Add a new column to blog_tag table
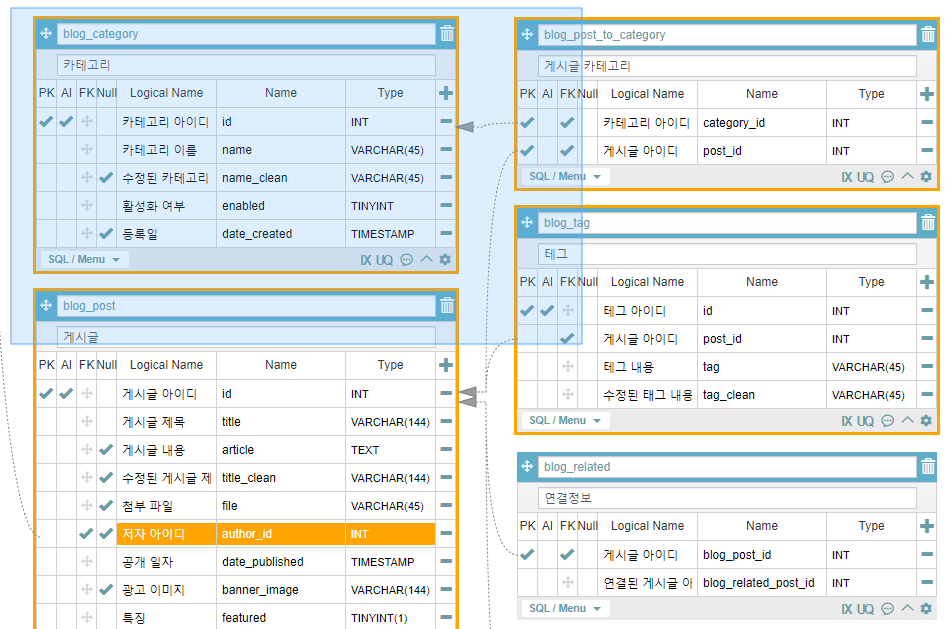 927,282
